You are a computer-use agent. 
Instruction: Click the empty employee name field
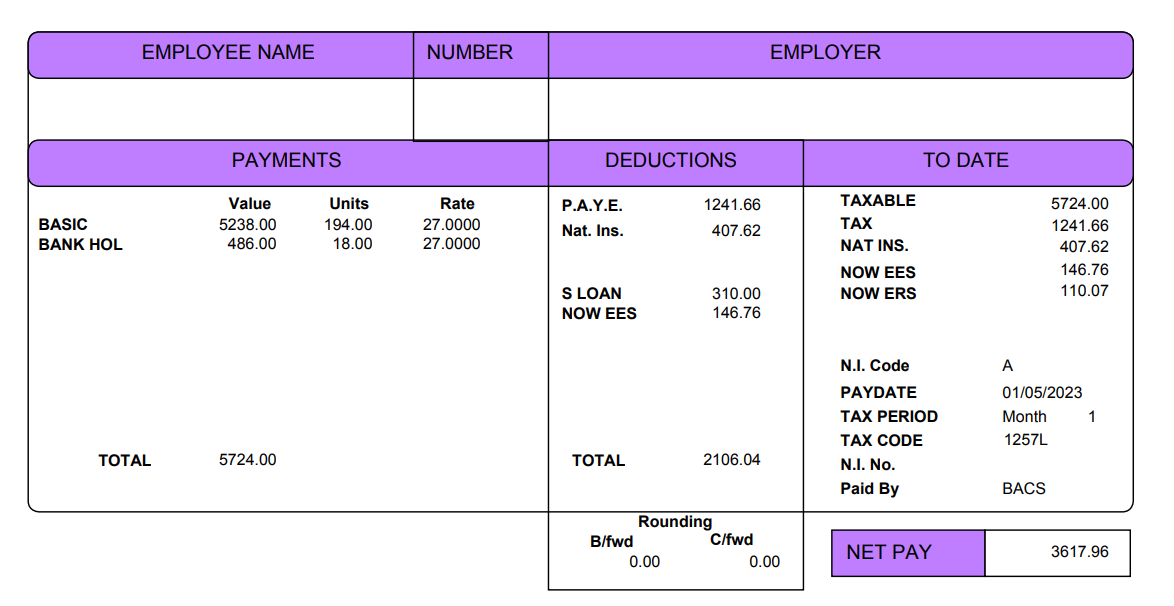(220, 108)
